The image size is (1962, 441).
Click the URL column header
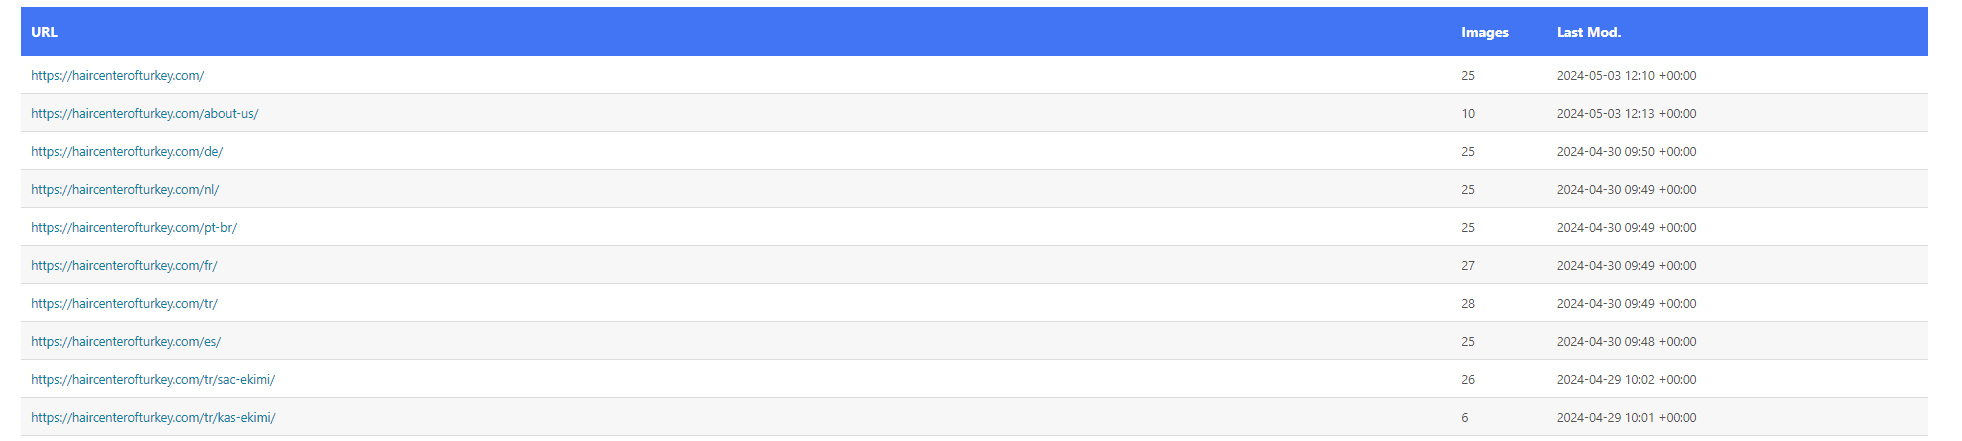(x=44, y=32)
